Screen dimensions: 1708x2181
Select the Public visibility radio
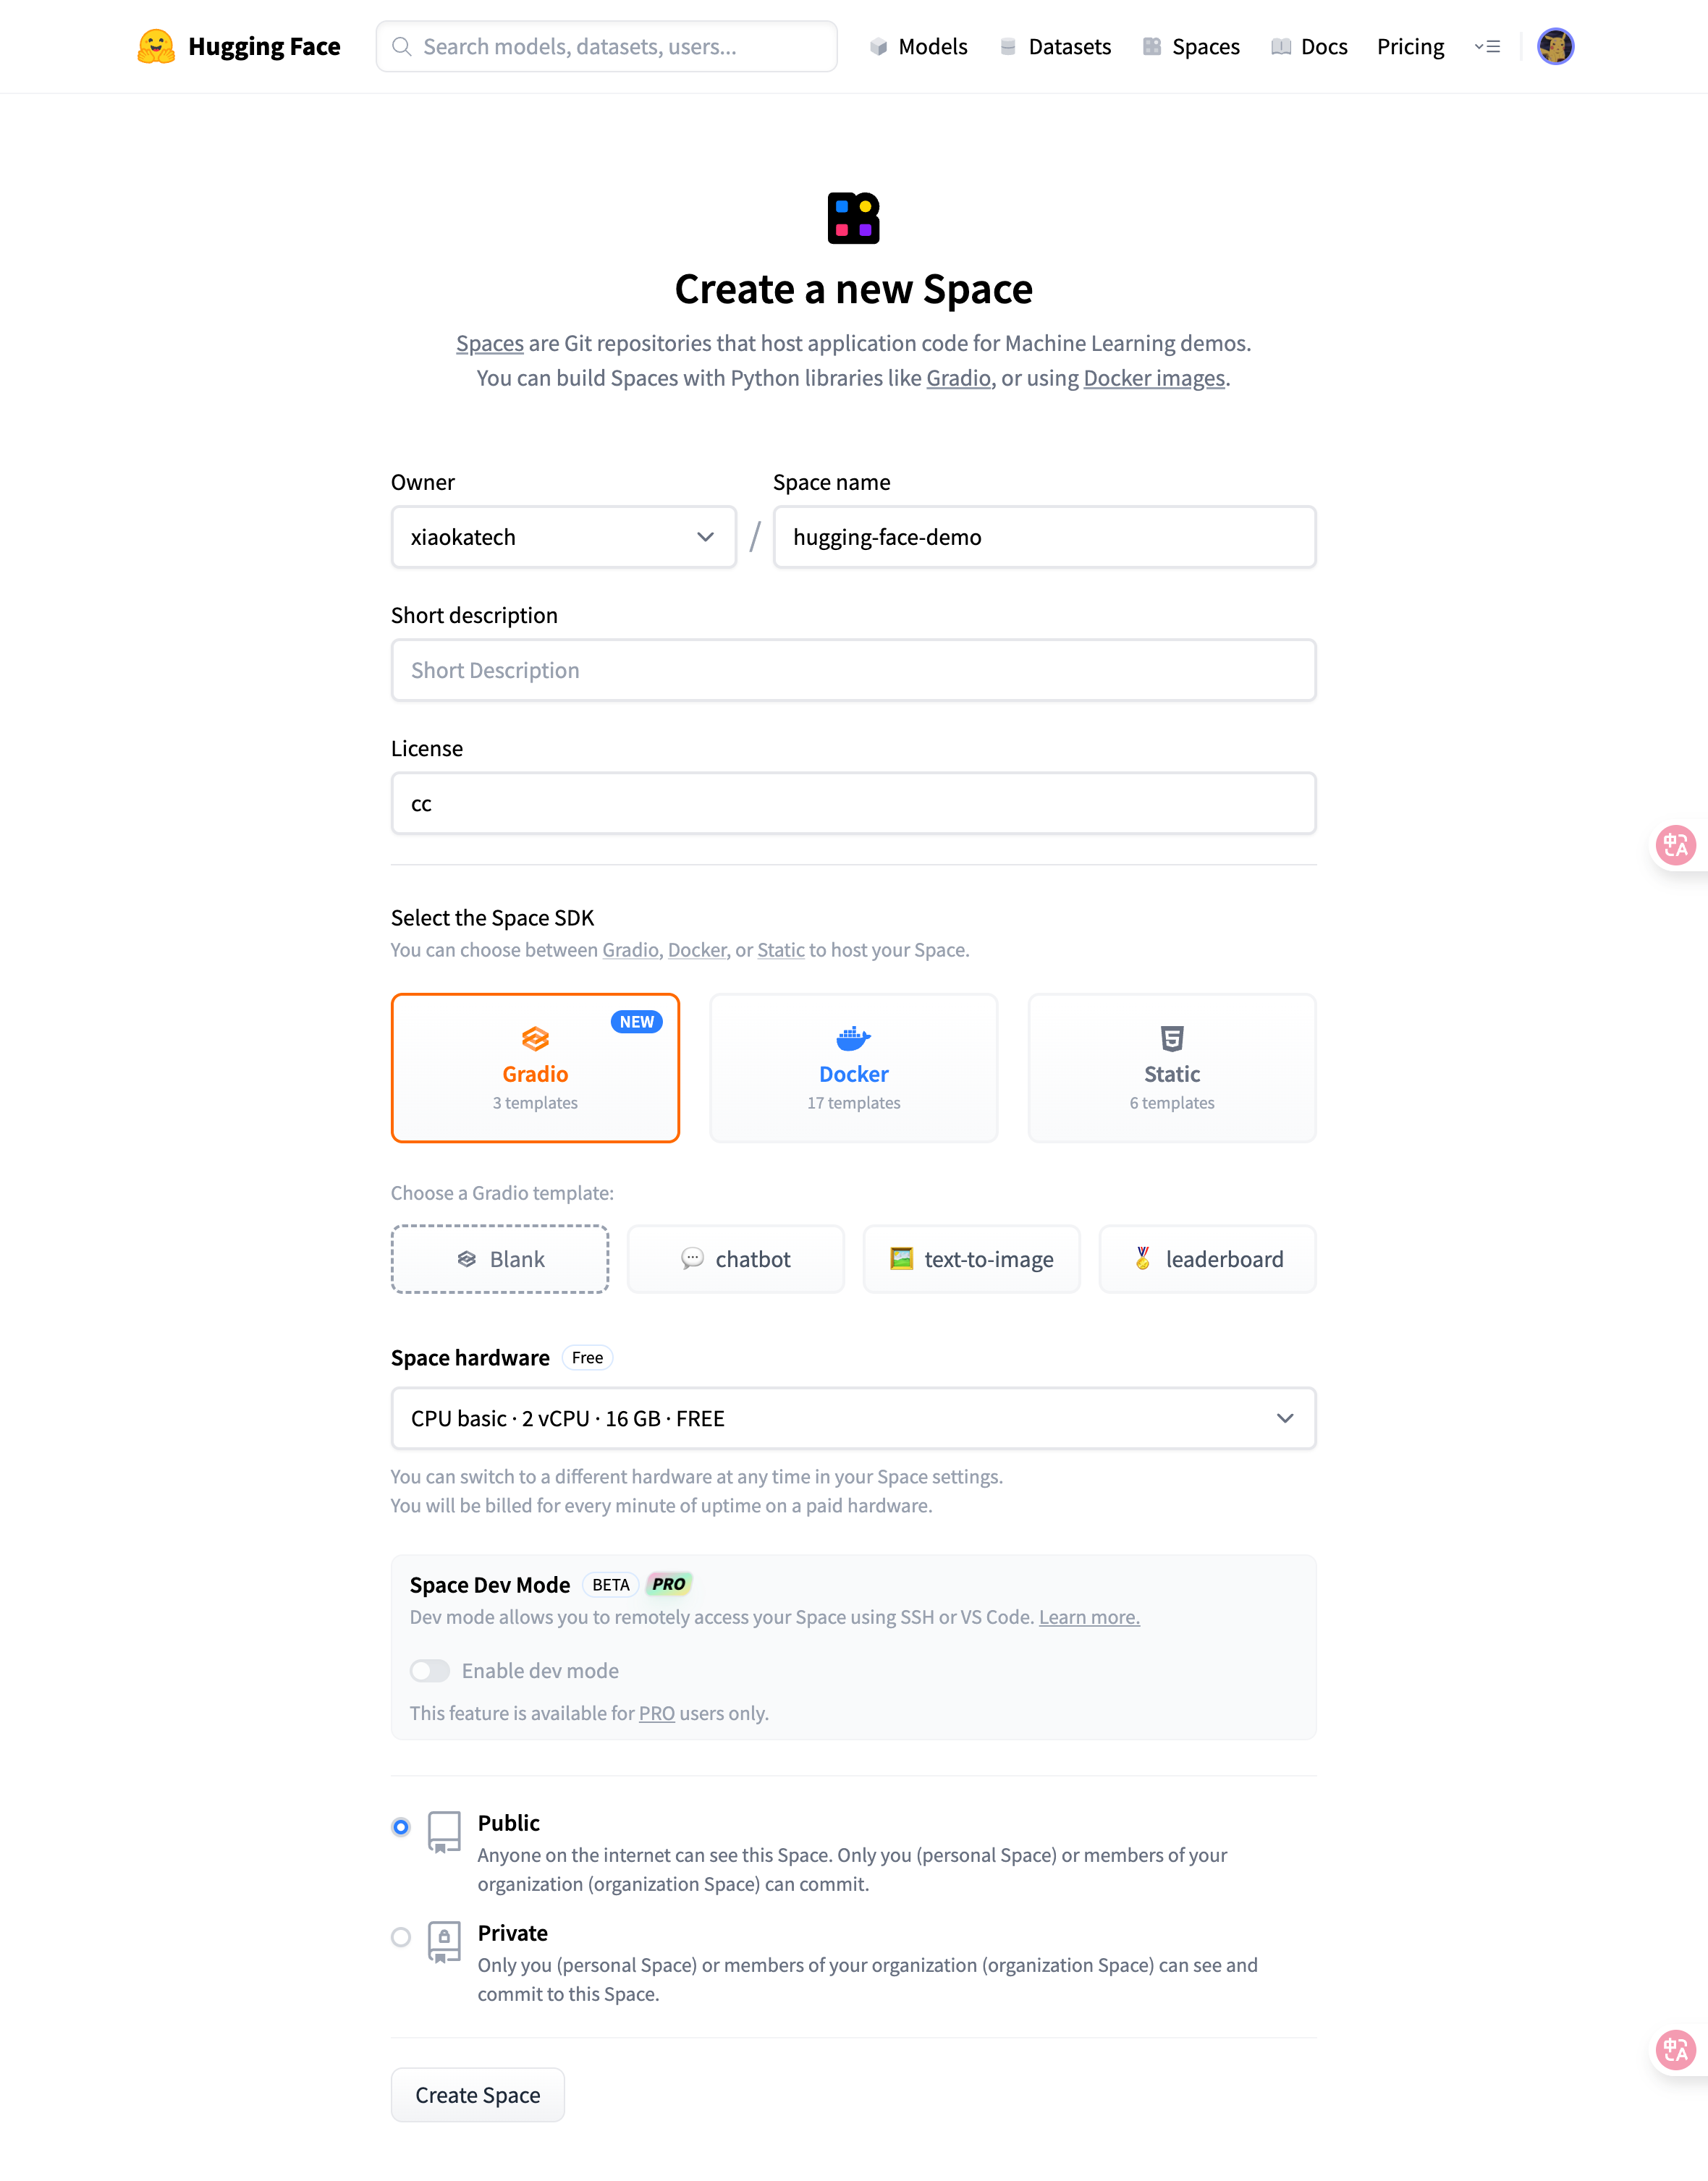401,1827
